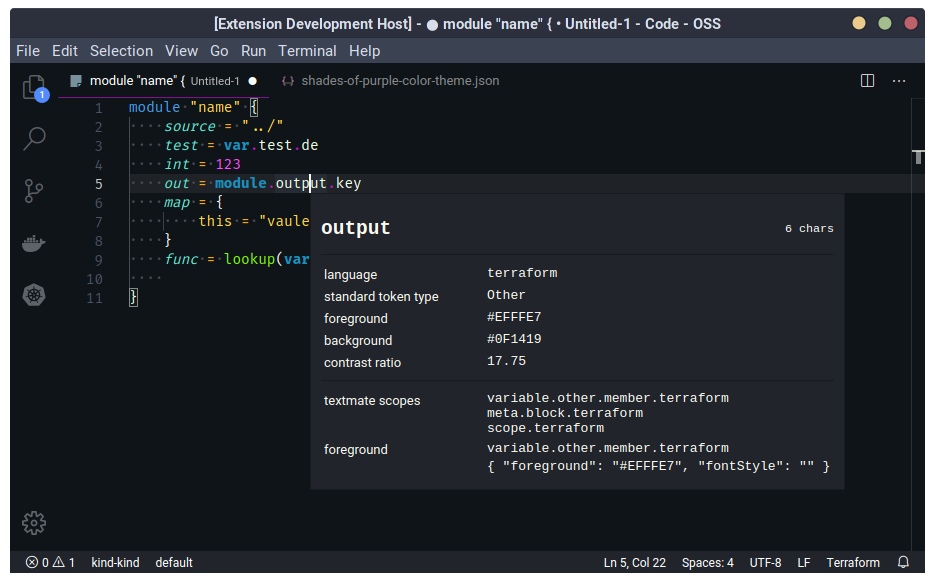Image resolution: width=935 pixels, height=583 pixels.
Task: Change end of line sequence LF
Action: (x=804, y=562)
